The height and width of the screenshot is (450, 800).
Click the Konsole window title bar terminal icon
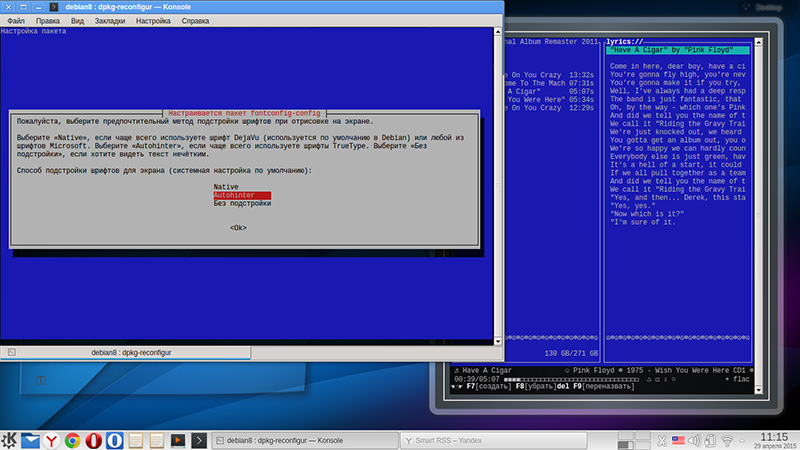coord(54,7)
